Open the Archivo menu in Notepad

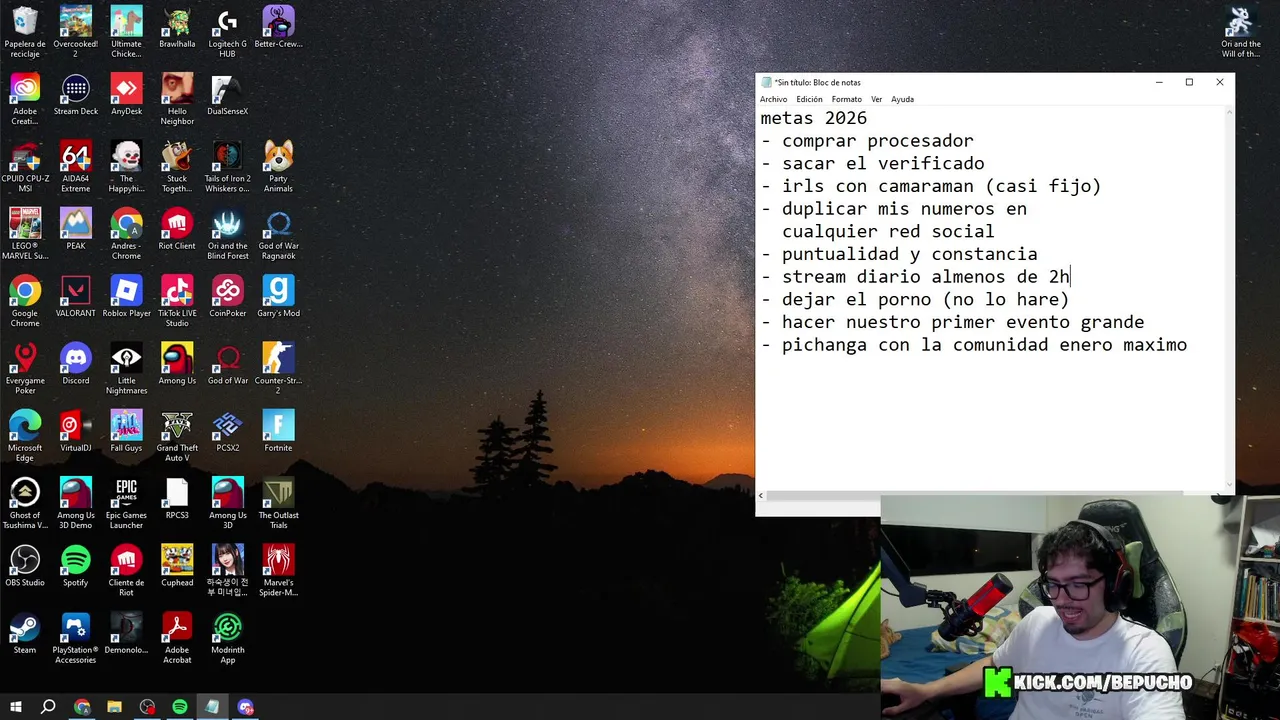pyautogui.click(x=773, y=99)
